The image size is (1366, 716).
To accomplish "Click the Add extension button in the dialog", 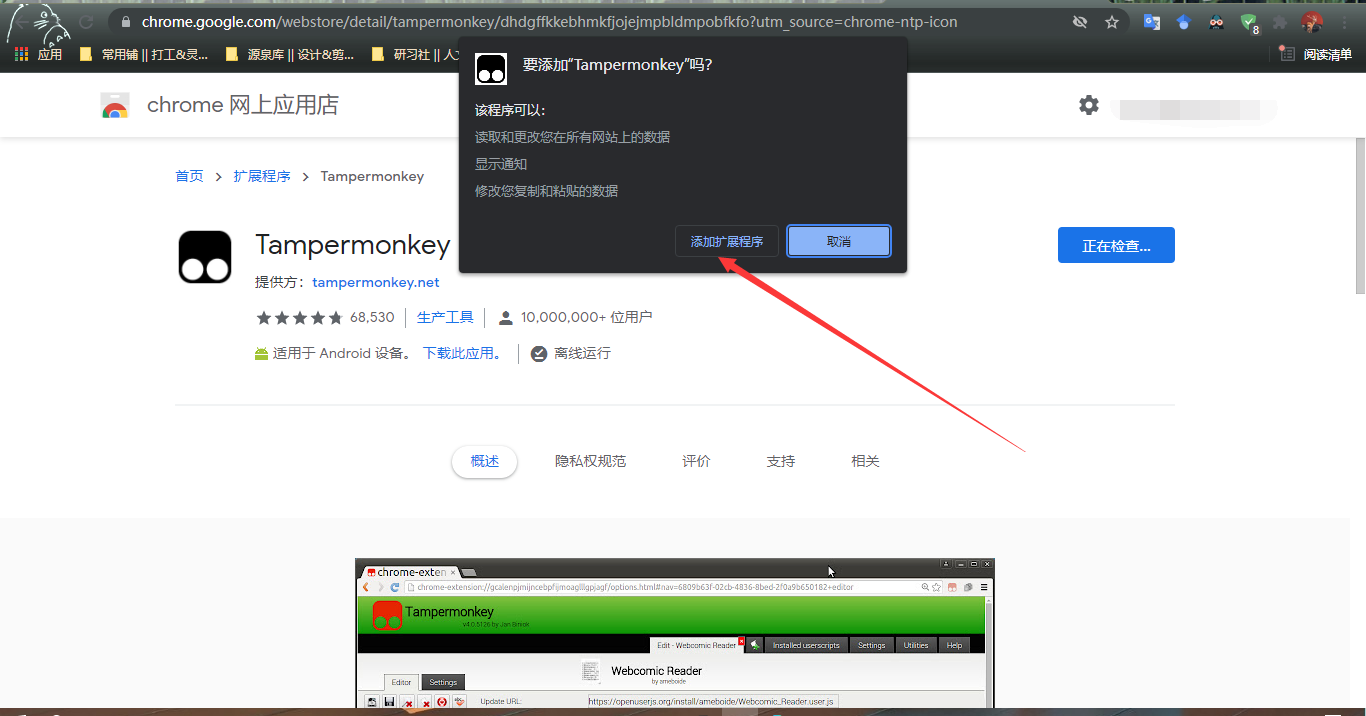I will tap(727, 241).
